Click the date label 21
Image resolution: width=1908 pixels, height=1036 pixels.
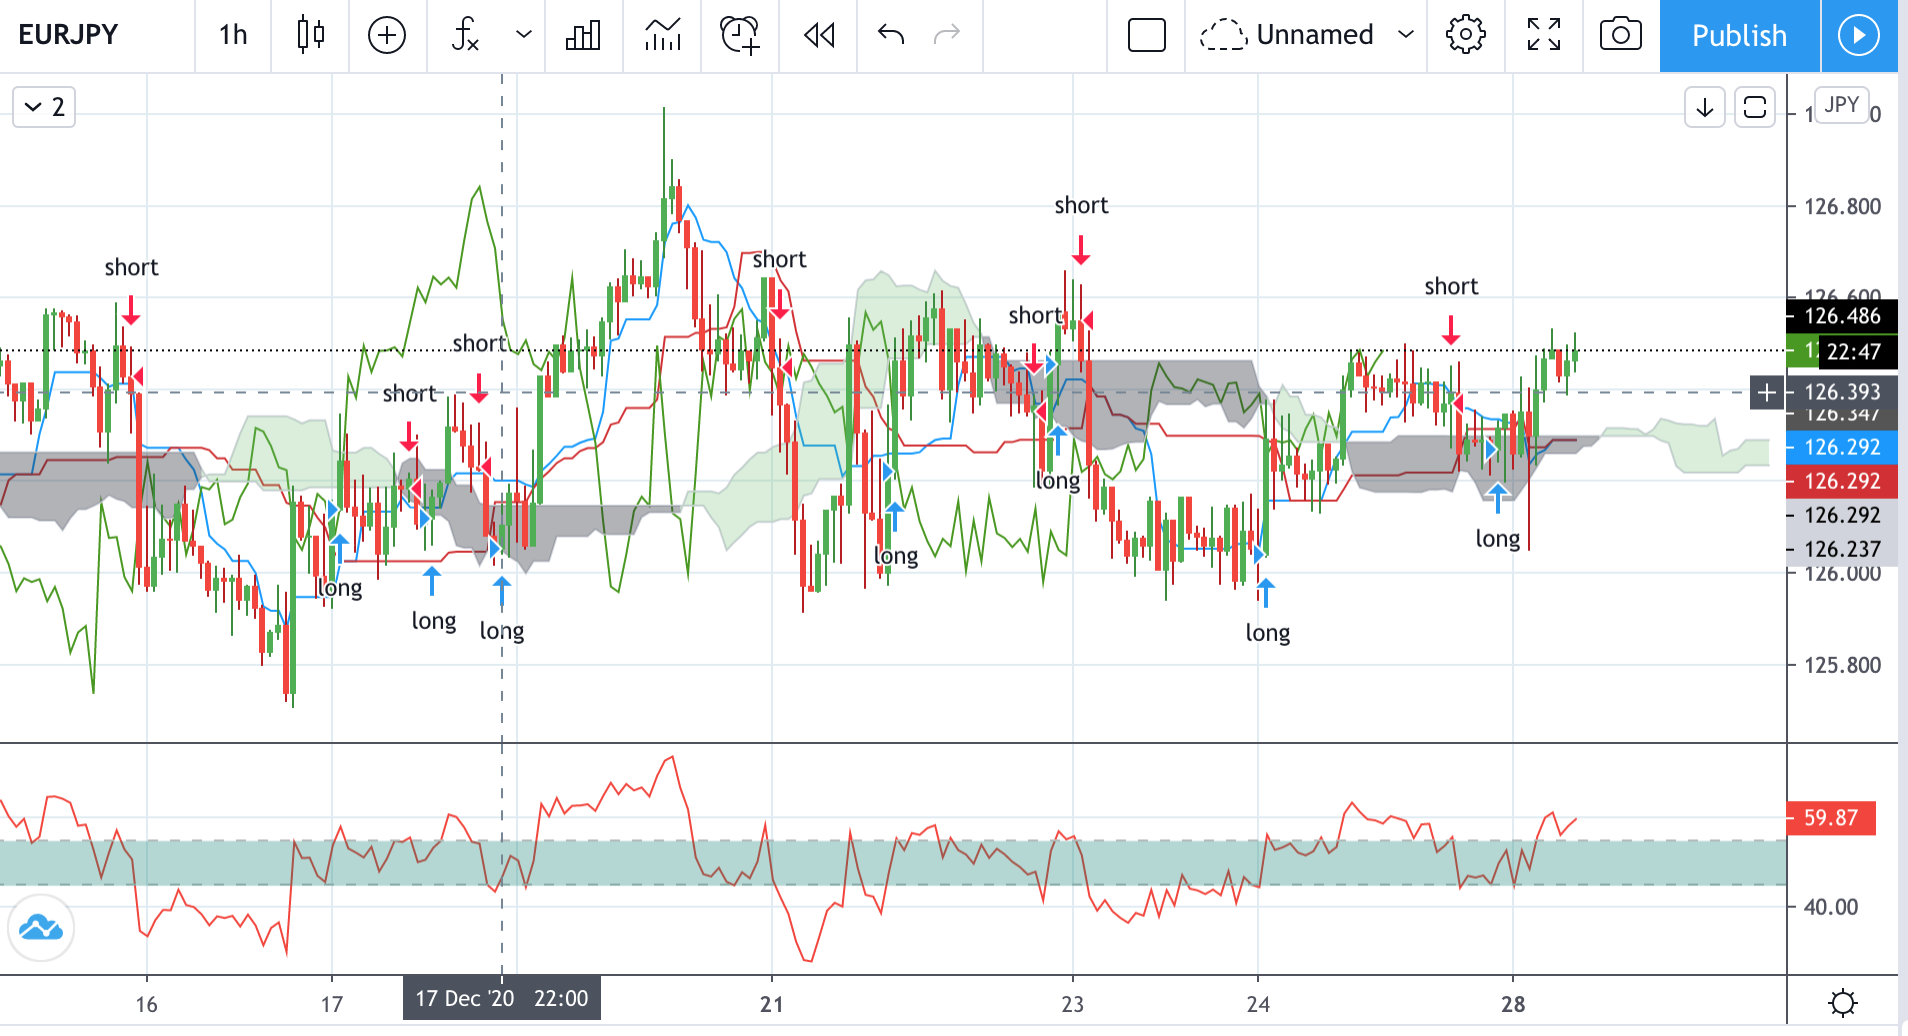click(771, 1004)
